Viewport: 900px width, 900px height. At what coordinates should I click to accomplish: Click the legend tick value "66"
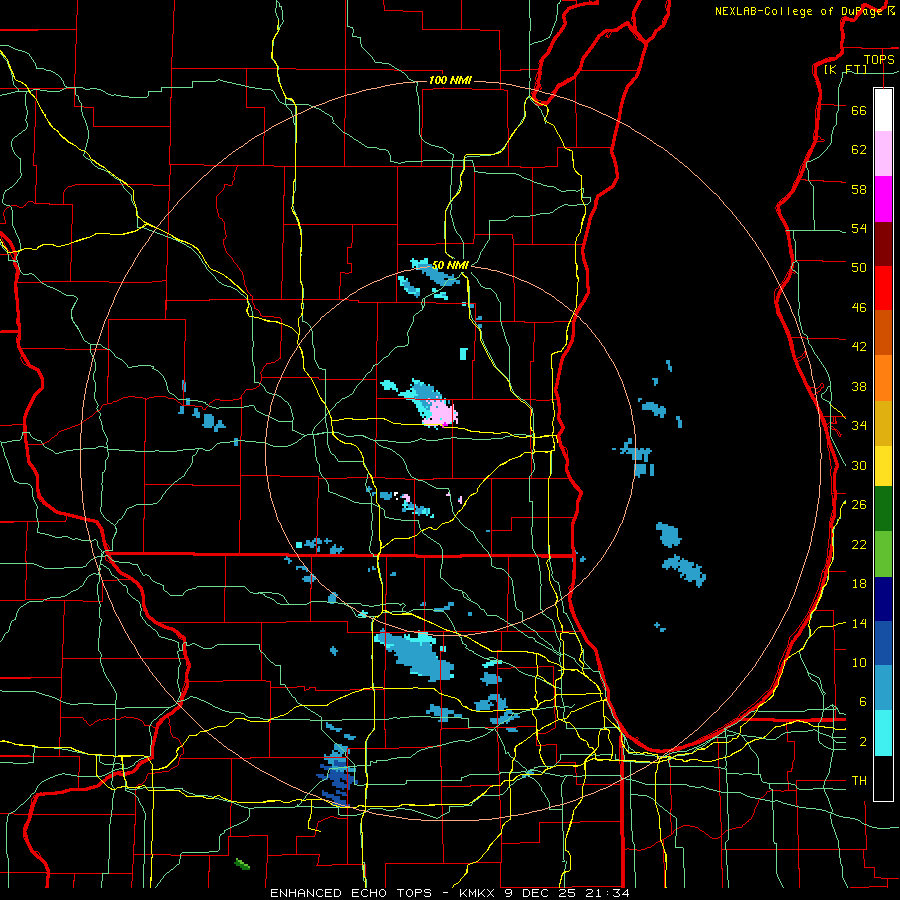(859, 110)
